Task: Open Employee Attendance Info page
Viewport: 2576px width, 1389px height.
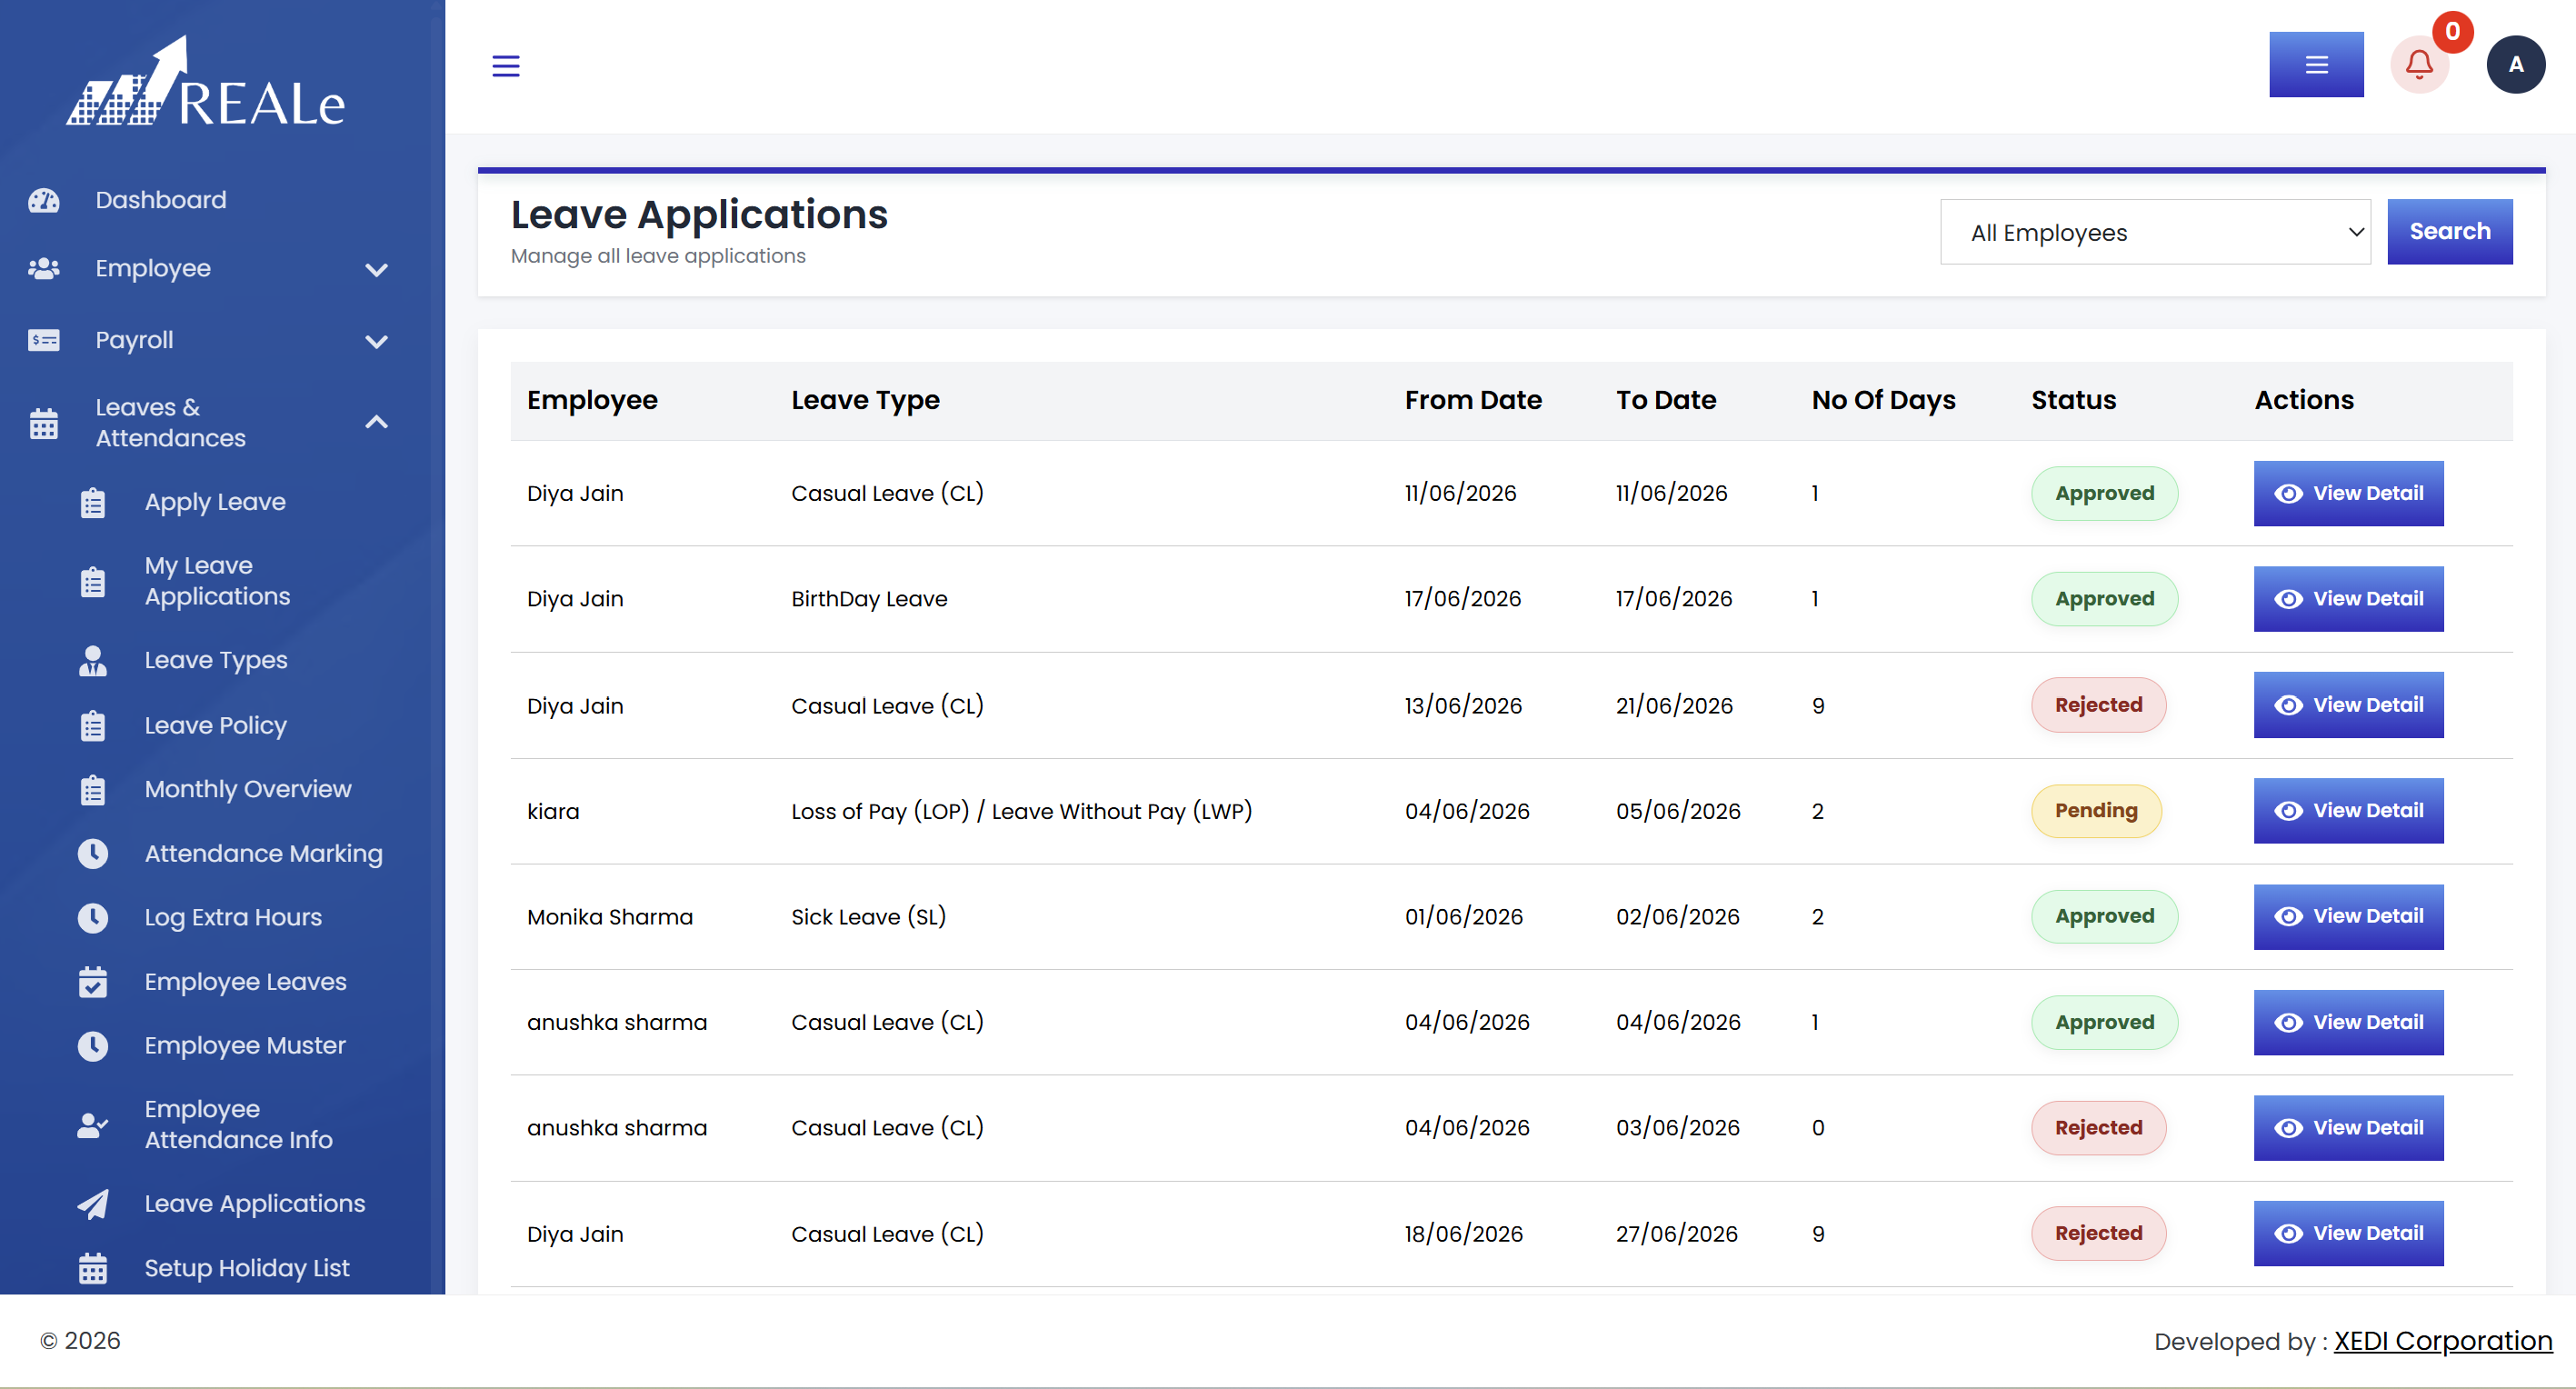Action: (238, 1124)
